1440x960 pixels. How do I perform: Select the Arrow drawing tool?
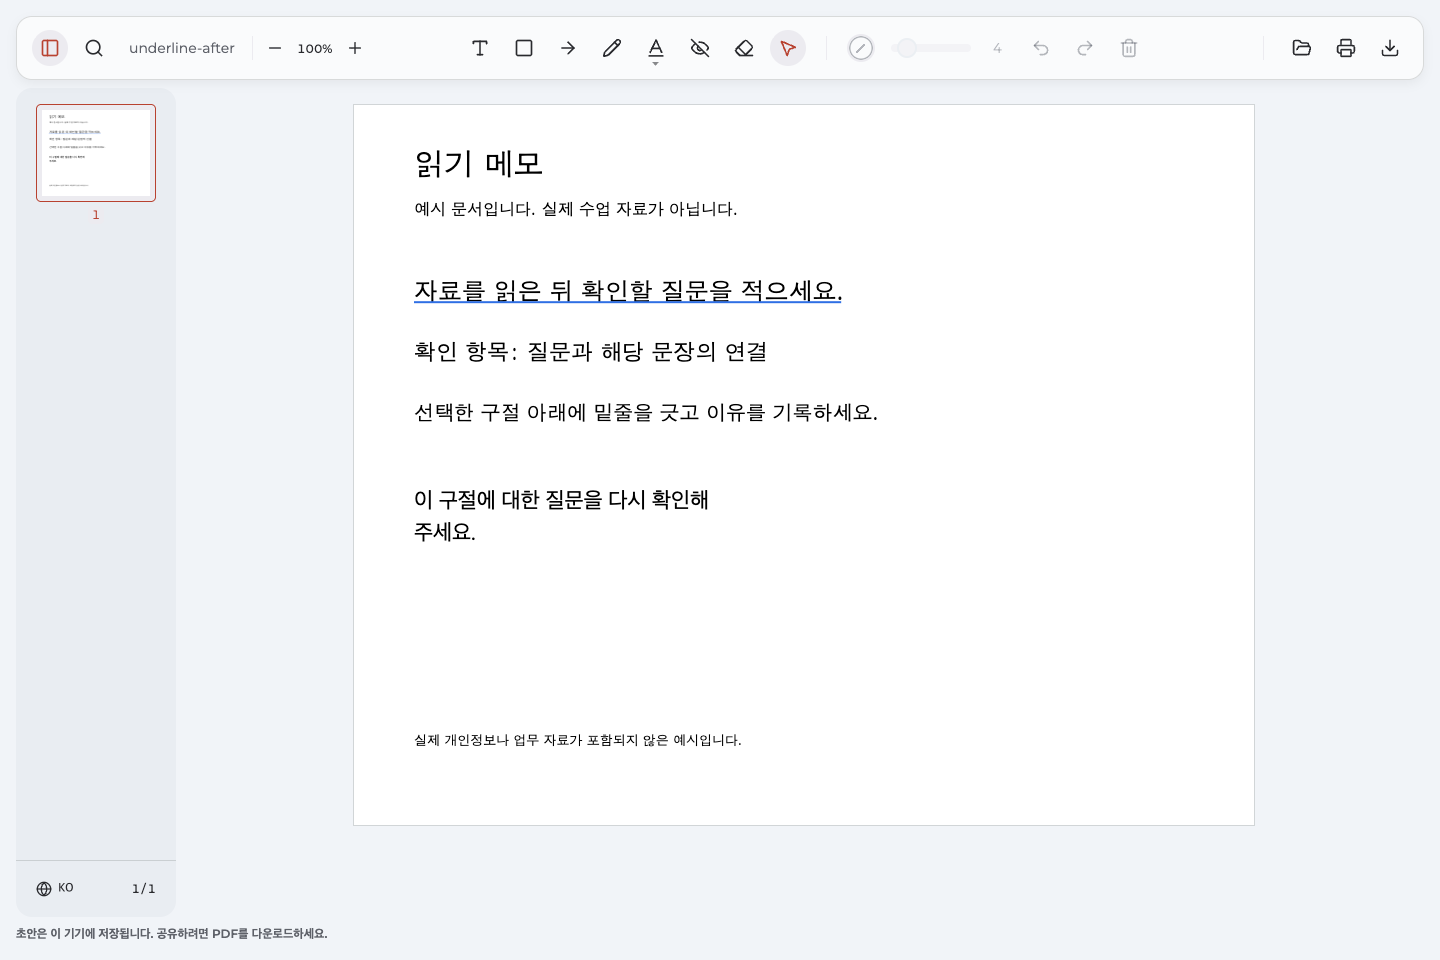point(568,48)
